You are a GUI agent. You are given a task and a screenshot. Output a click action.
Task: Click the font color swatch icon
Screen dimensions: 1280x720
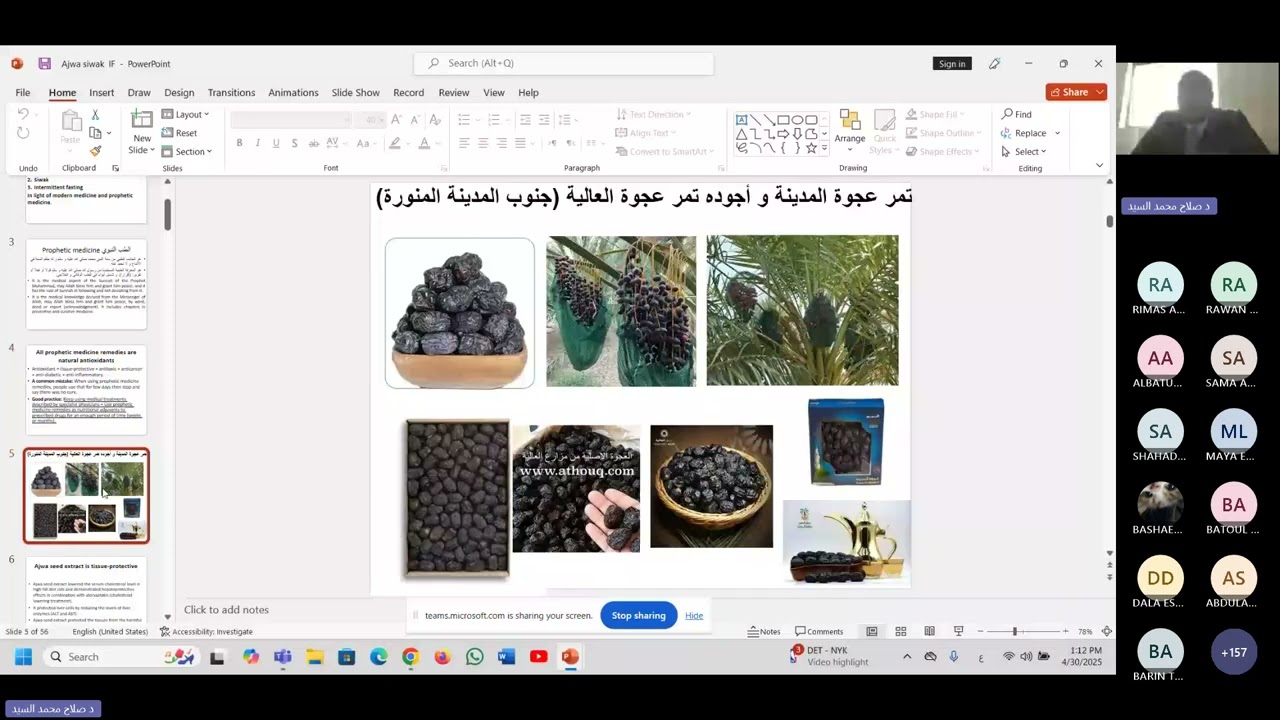(424, 143)
